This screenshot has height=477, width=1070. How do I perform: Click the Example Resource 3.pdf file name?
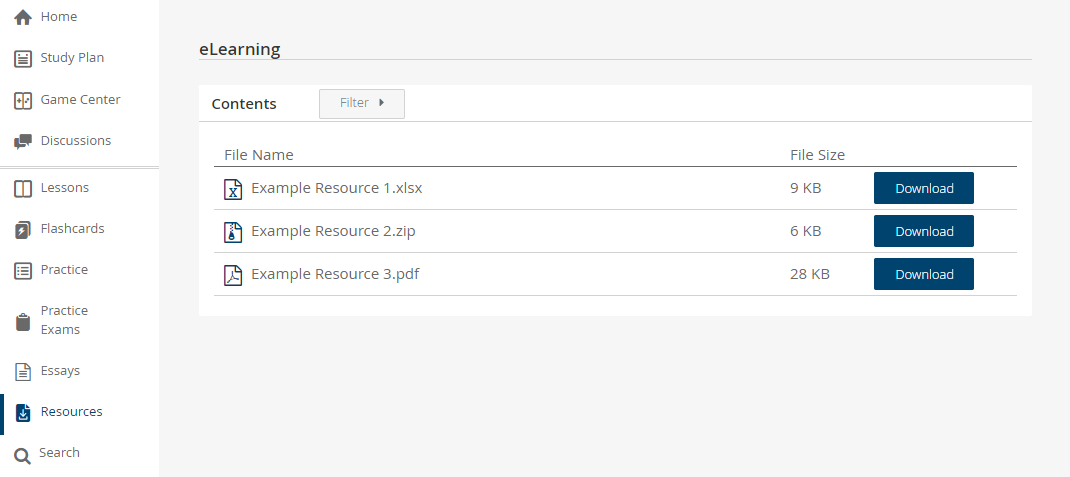[335, 274]
